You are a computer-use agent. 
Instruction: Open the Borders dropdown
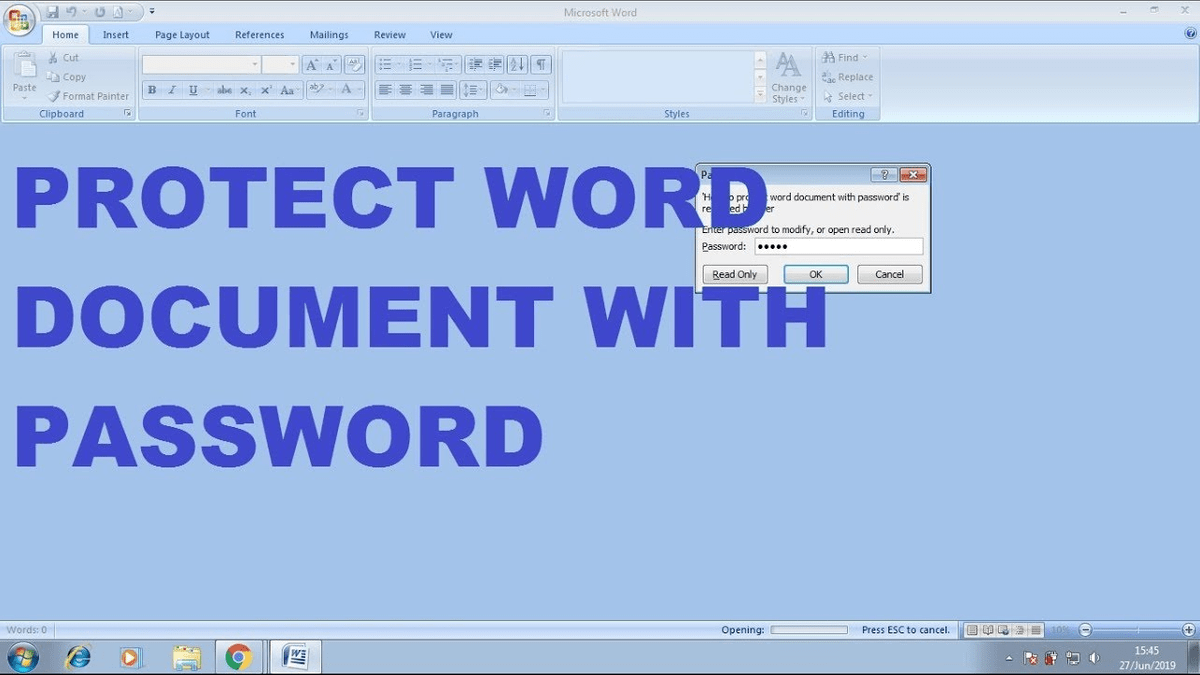tap(536, 90)
